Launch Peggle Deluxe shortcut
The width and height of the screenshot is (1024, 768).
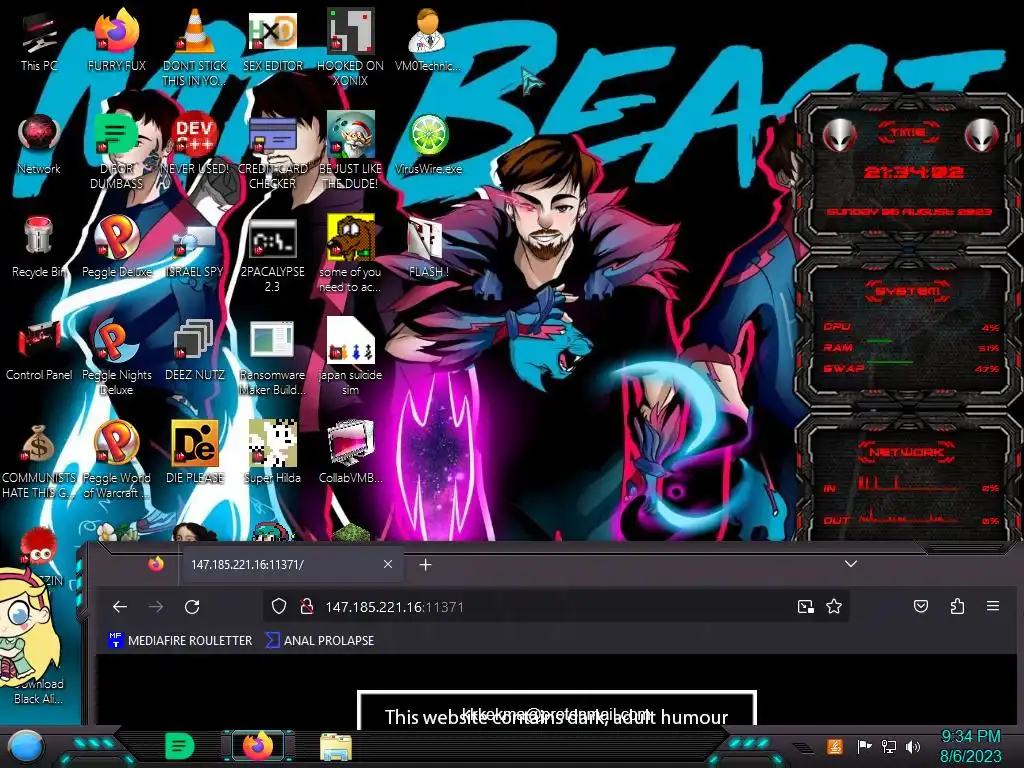[x=117, y=247]
